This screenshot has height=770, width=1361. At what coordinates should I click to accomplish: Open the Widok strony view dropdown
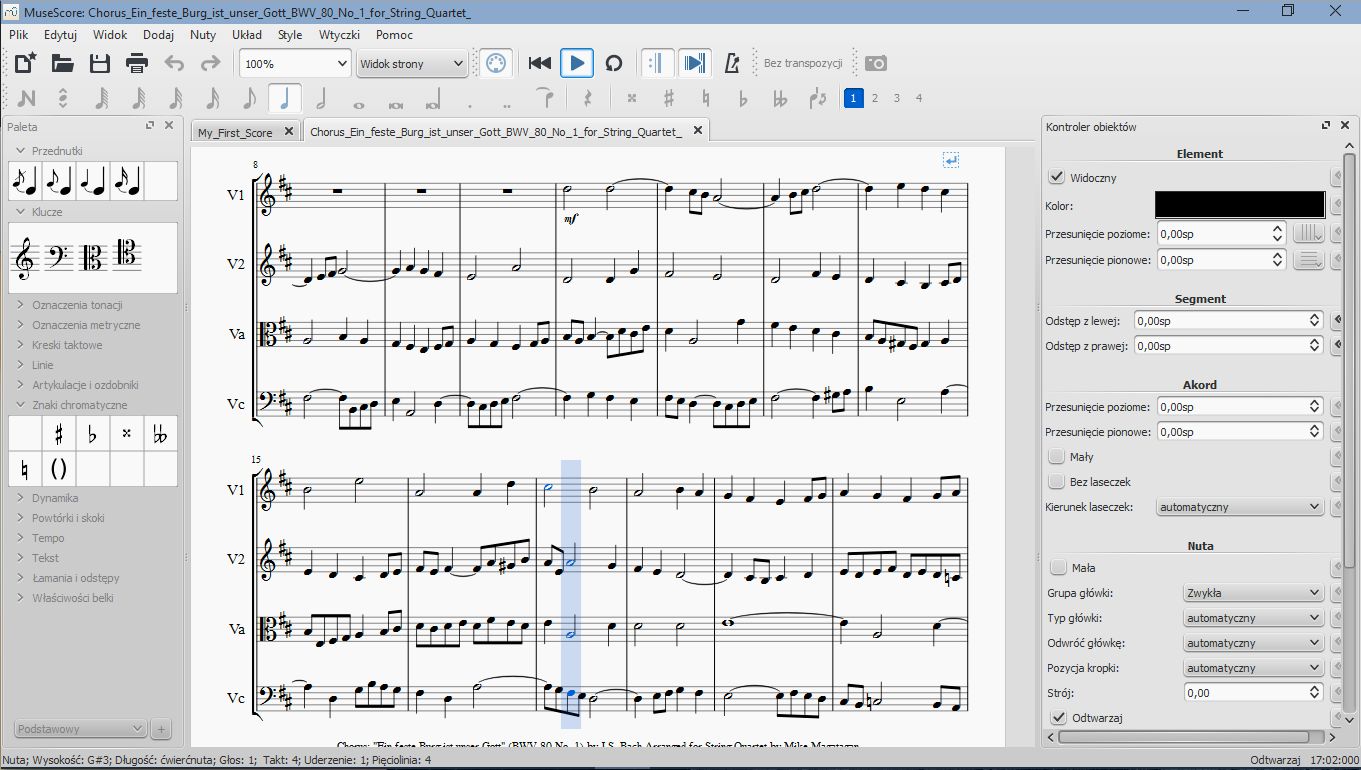tap(411, 63)
